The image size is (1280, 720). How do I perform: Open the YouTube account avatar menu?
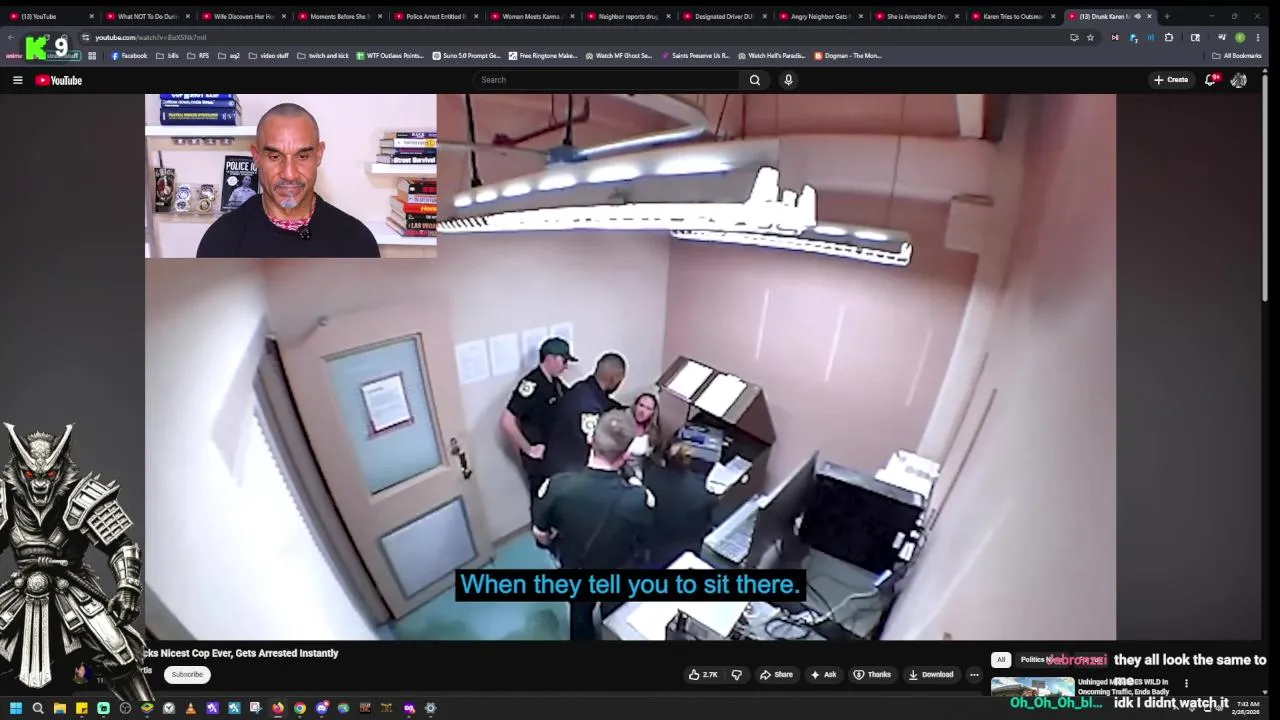coord(1239,80)
